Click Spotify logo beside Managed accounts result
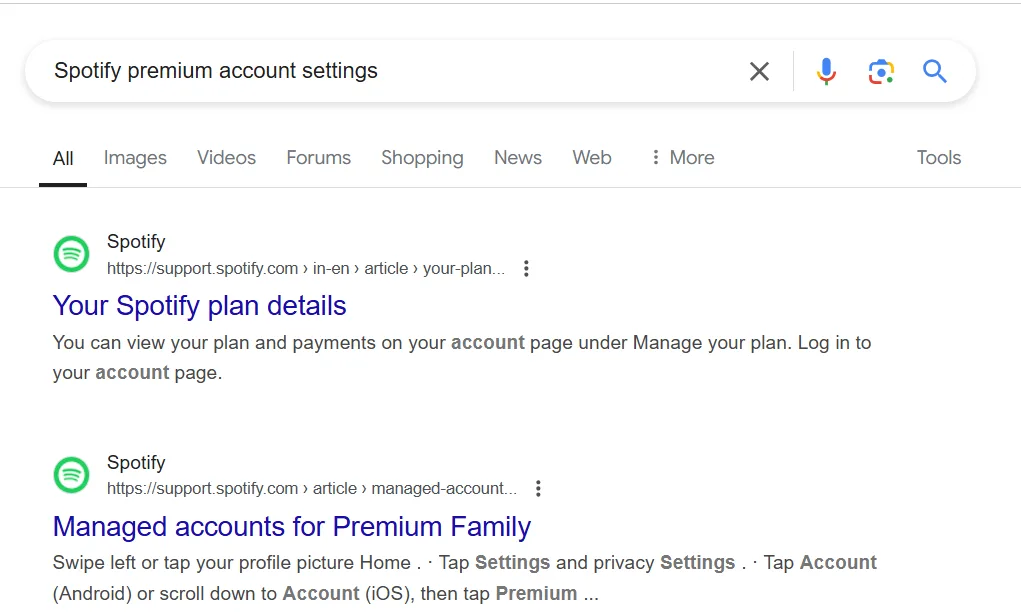The image size is (1021, 615). [x=72, y=475]
